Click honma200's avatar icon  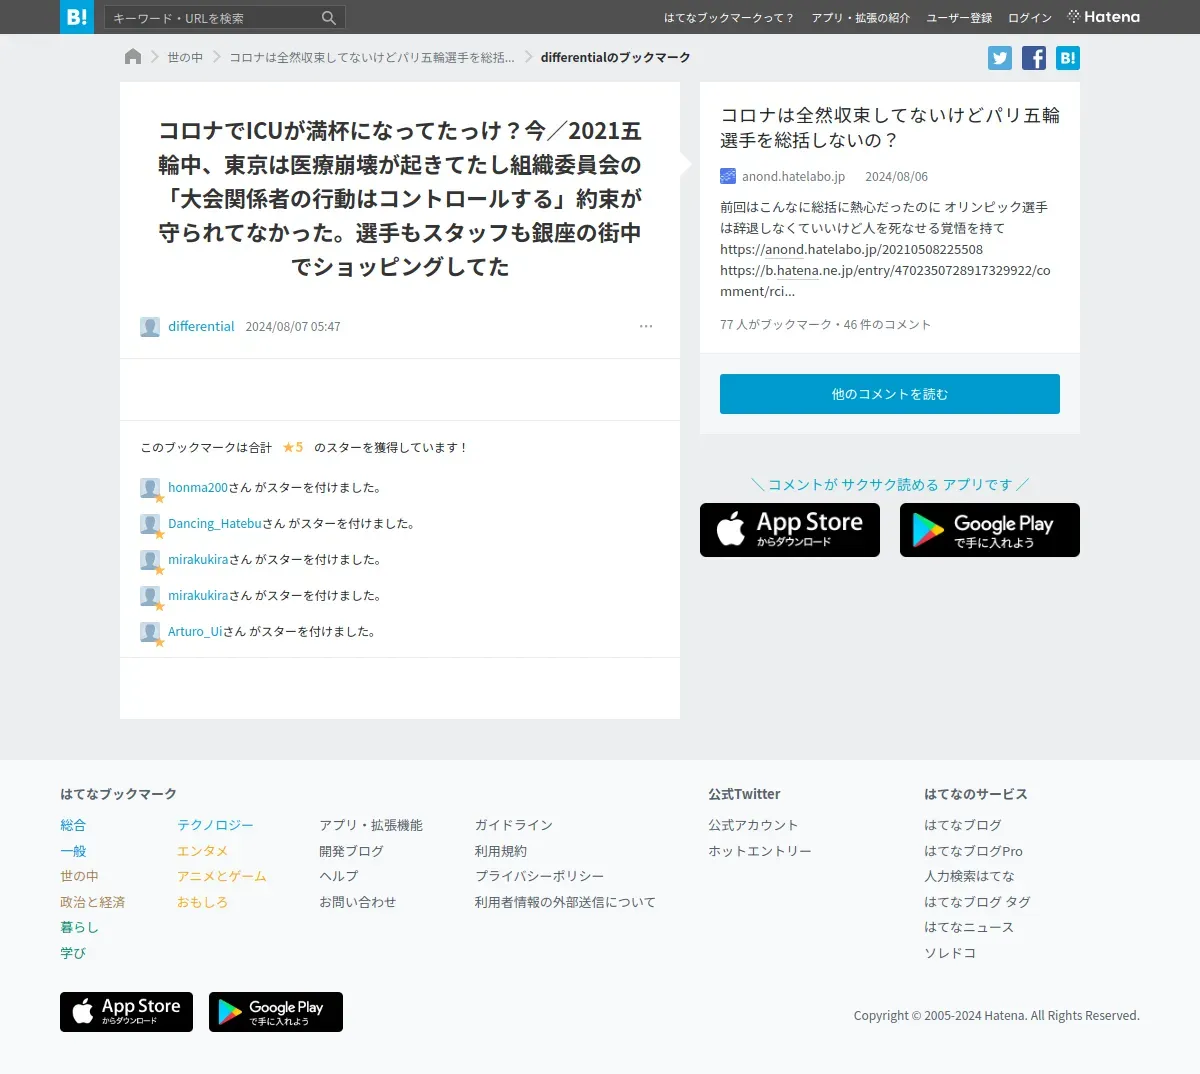pyautogui.click(x=150, y=488)
